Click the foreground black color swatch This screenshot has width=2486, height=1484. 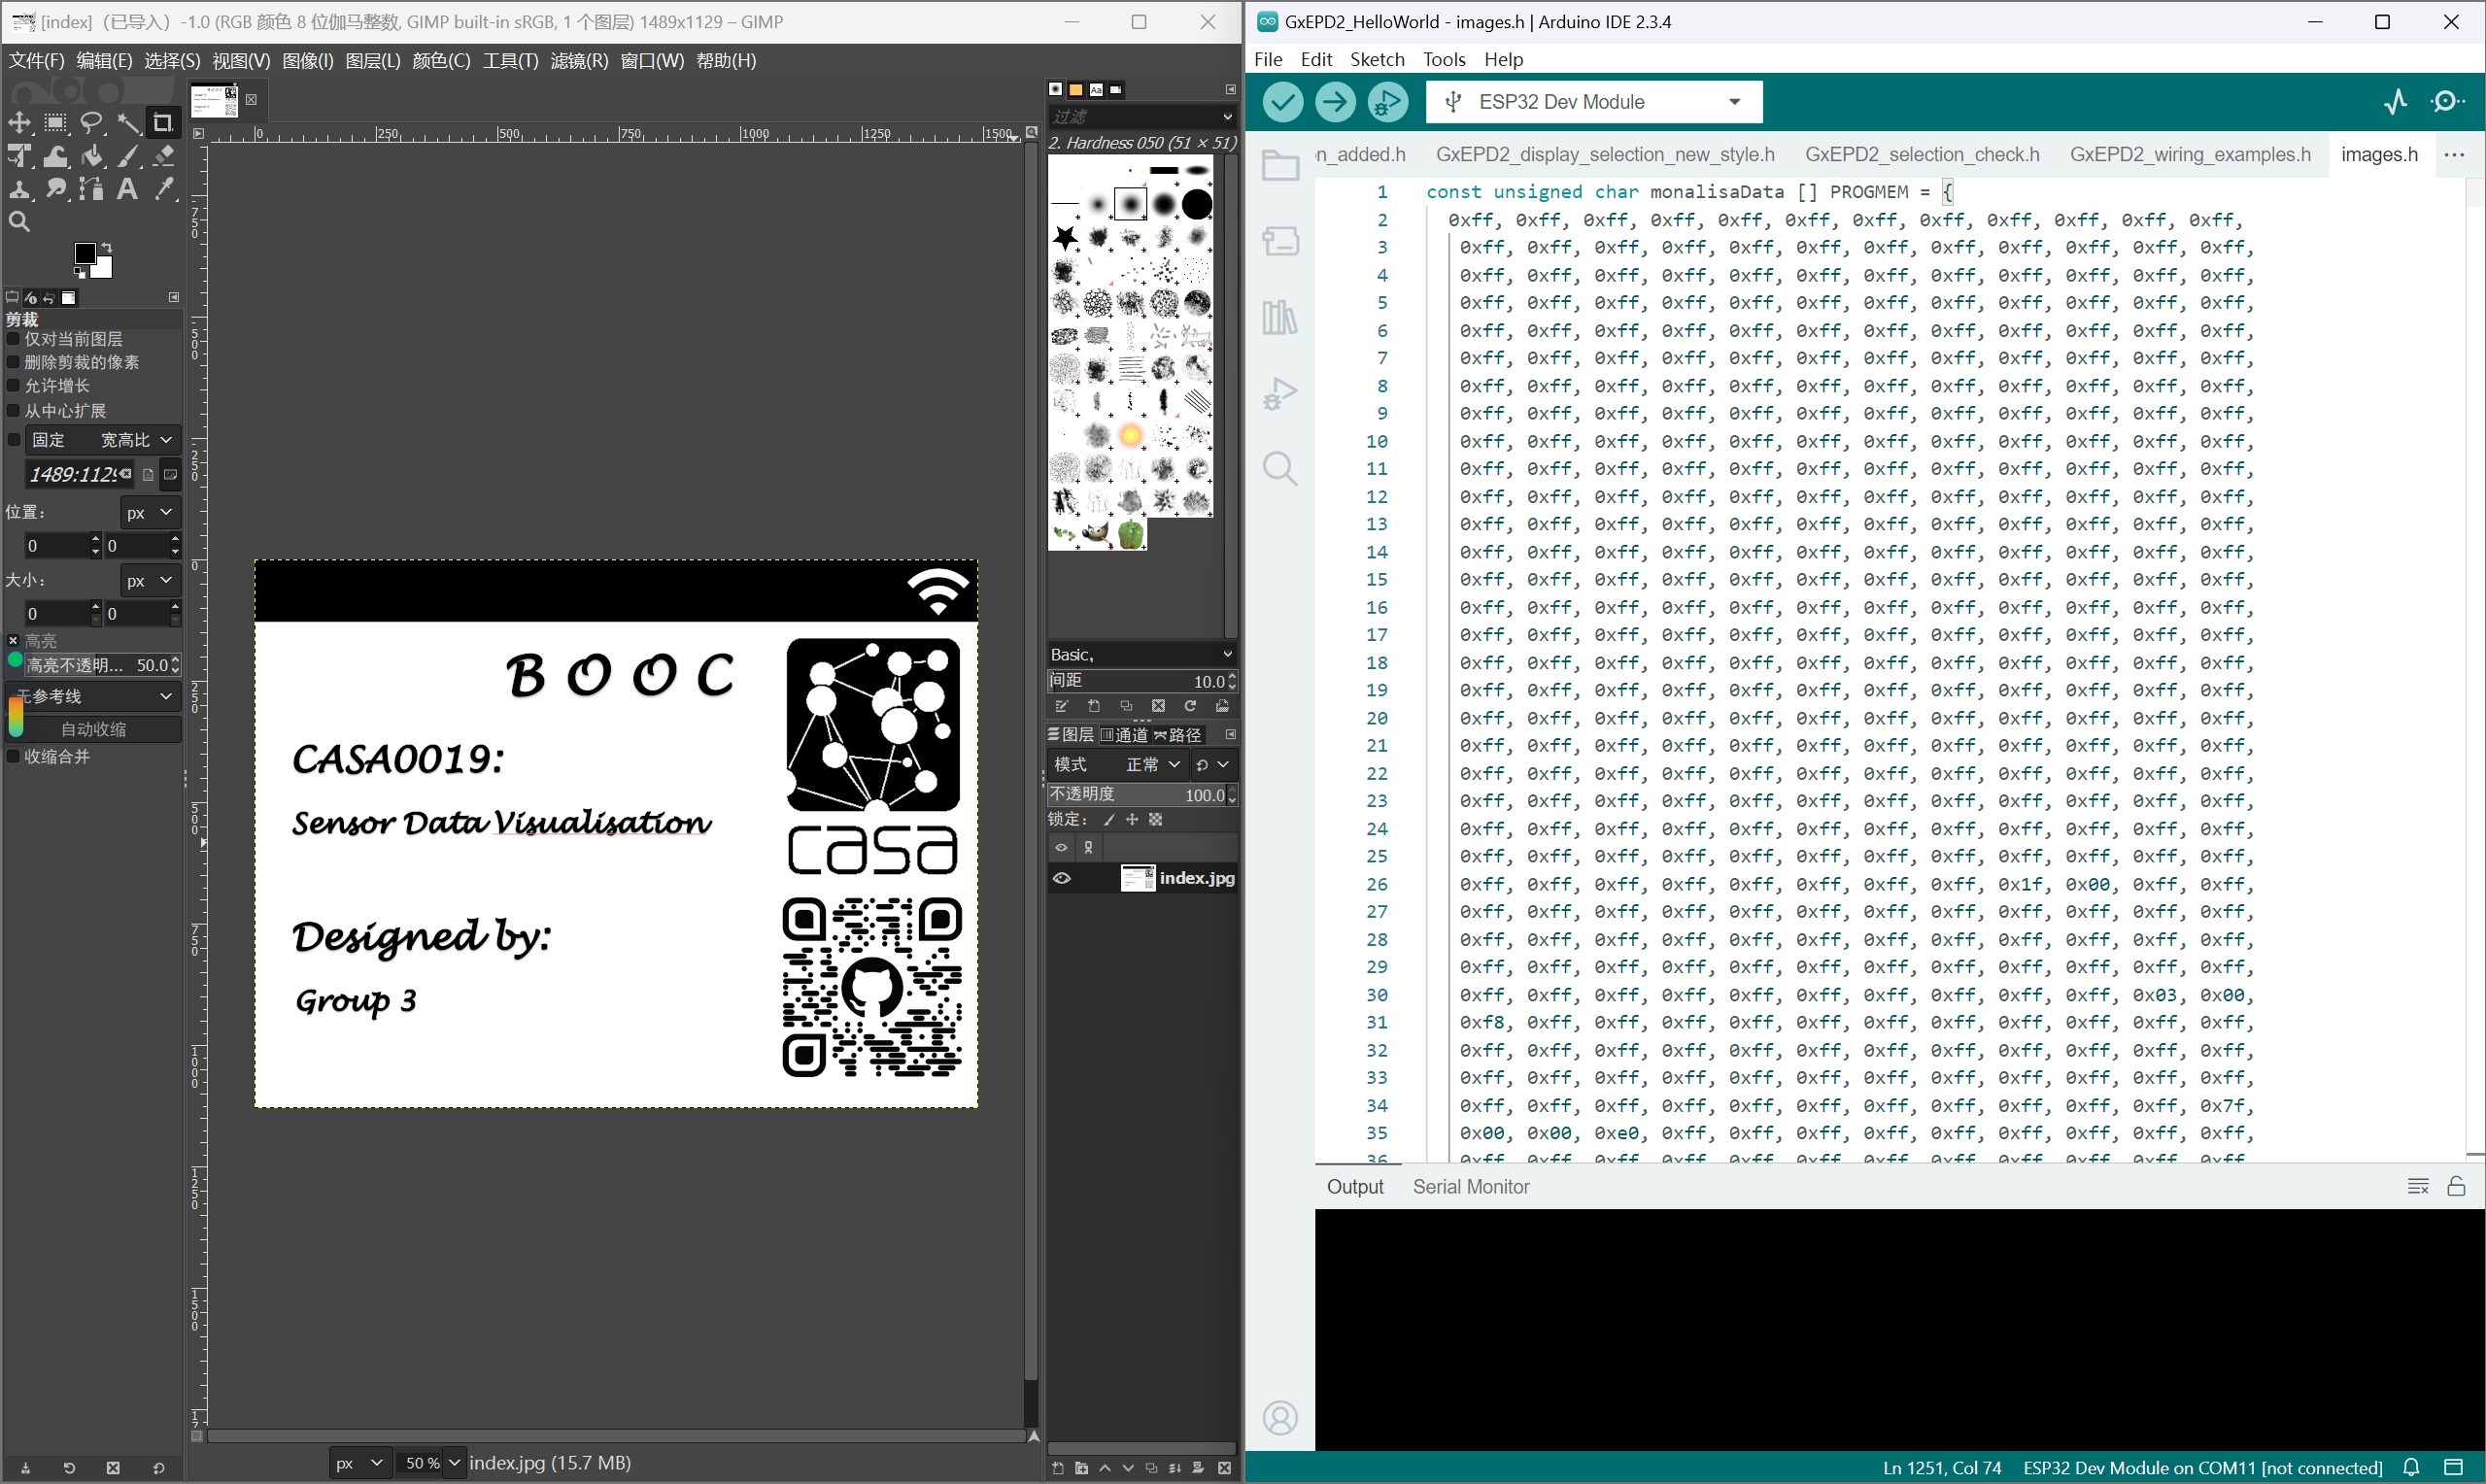pyautogui.click(x=85, y=253)
